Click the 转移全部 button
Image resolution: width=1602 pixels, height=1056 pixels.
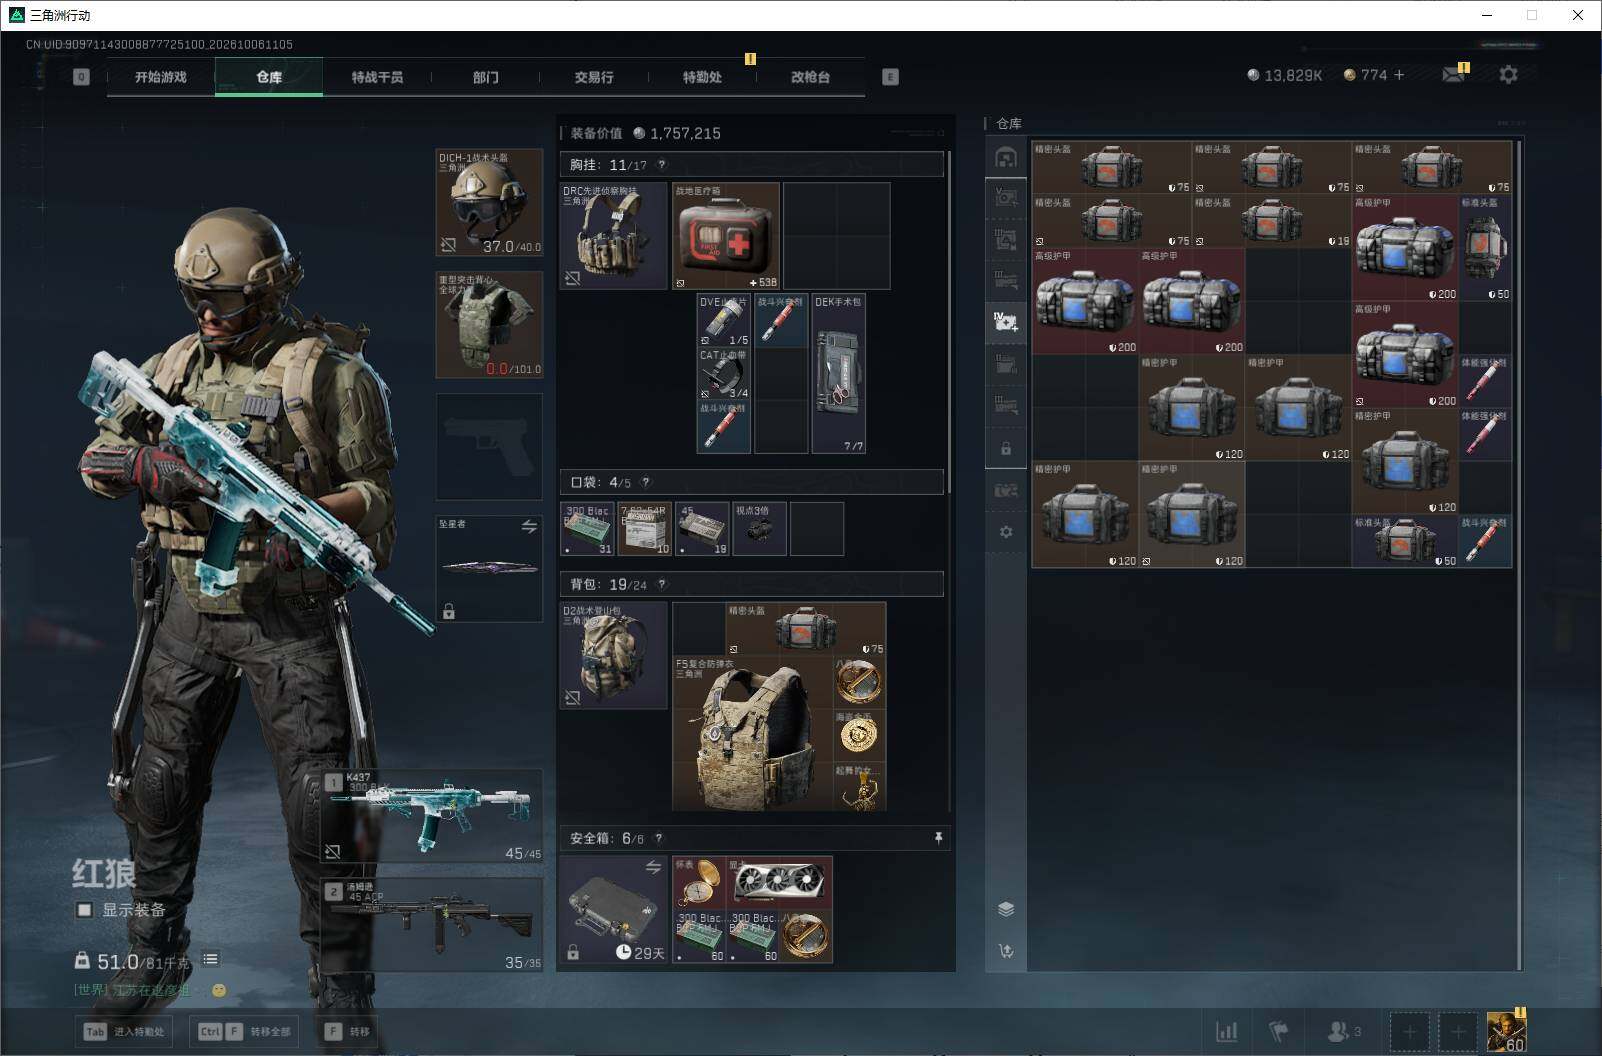click(x=245, y=1031)
